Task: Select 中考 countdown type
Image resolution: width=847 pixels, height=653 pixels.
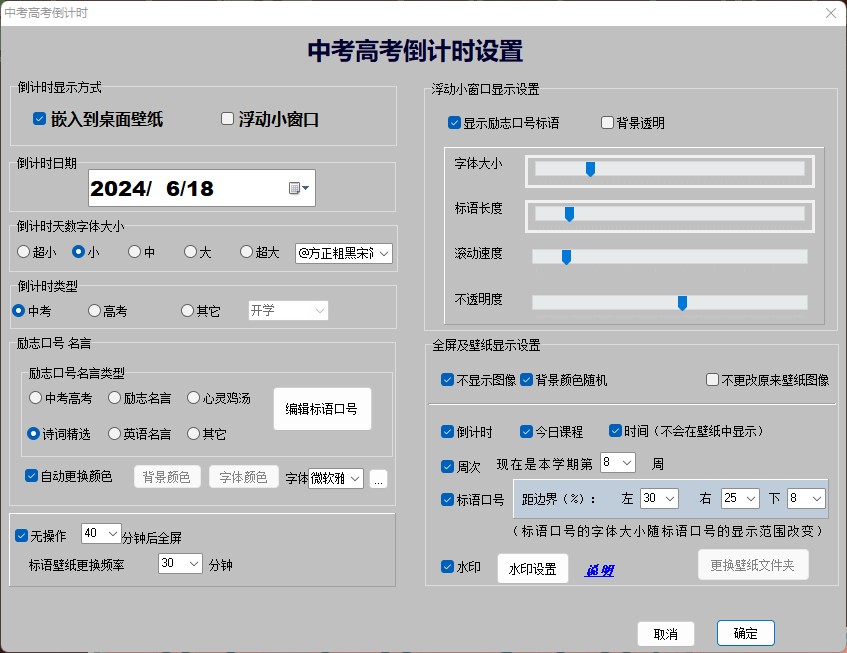Action: pyautogui.click(x=18, y=311)
